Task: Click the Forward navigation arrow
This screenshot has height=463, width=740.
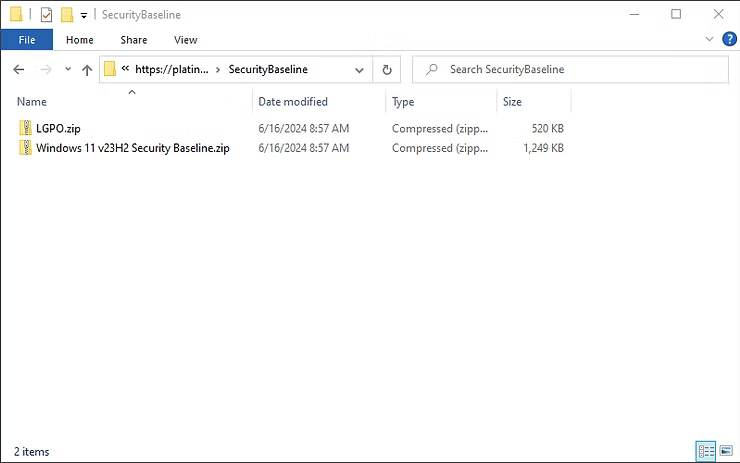Action: point(46,70)
